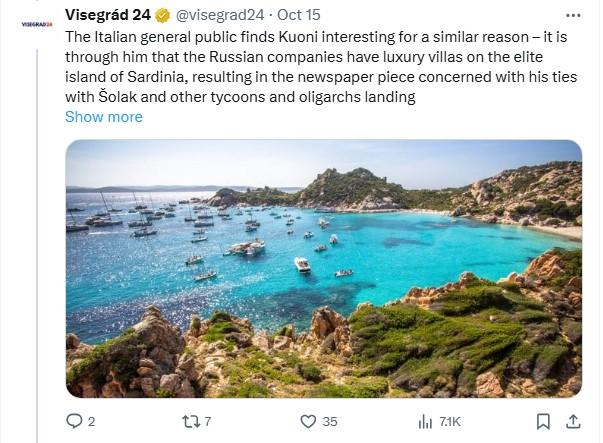Click the reply count 2
This screenshot has height=443, width=603.
(x=91, y=422)
